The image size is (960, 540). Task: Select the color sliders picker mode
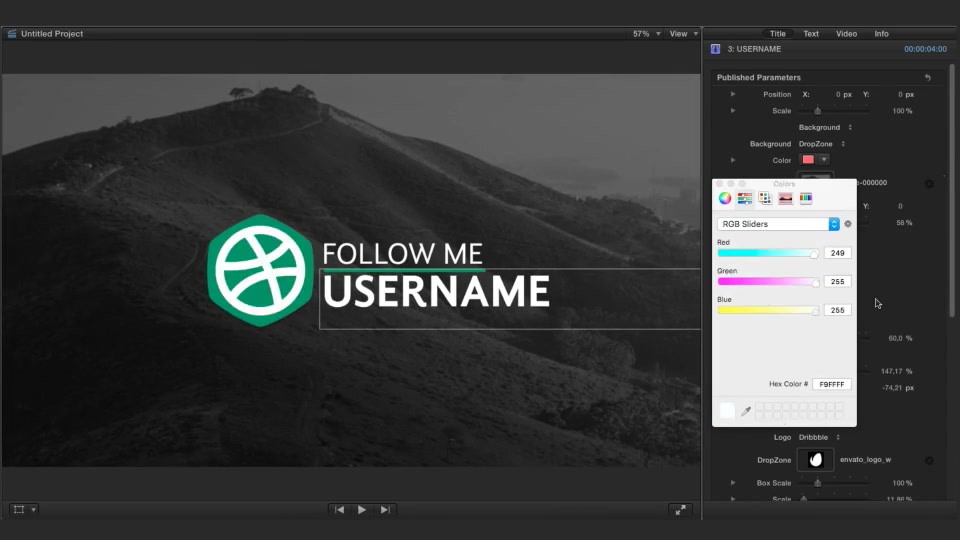[744, 198]
